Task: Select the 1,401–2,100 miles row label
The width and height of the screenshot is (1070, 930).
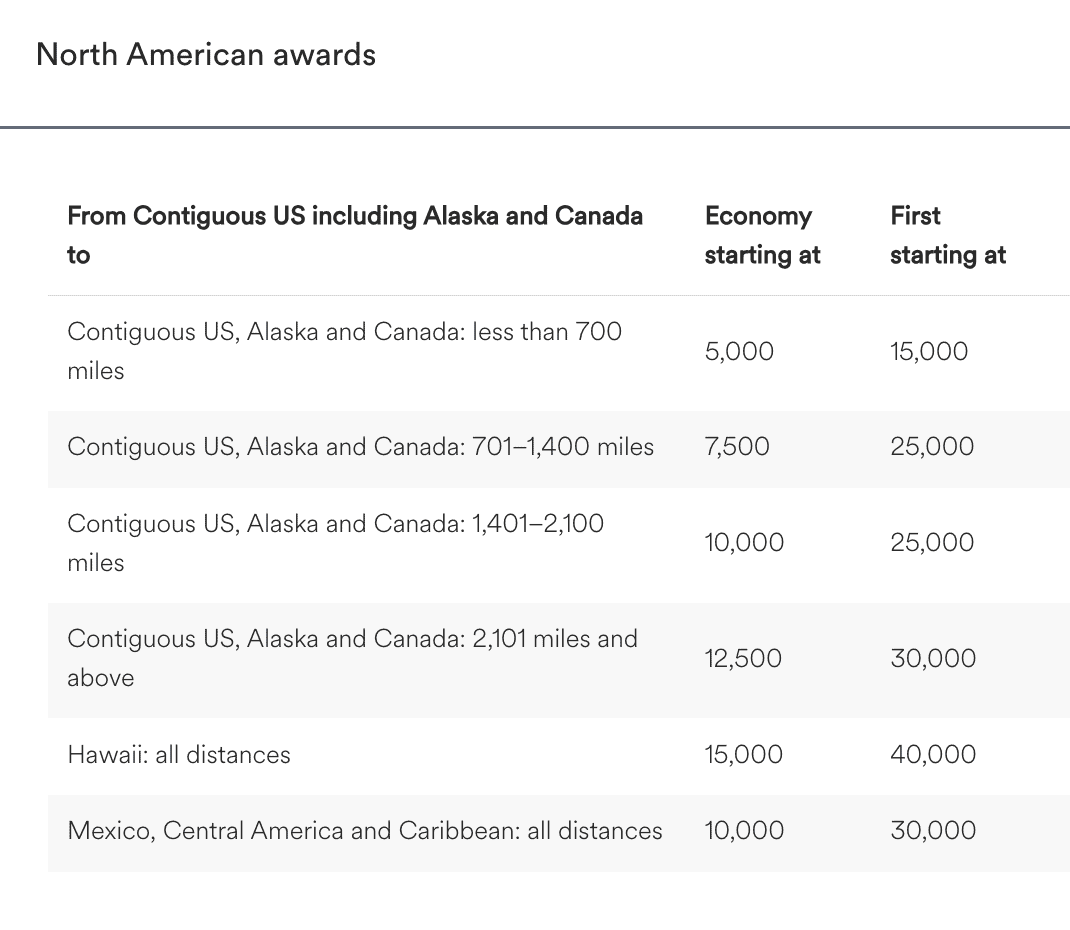Action: 335,542
